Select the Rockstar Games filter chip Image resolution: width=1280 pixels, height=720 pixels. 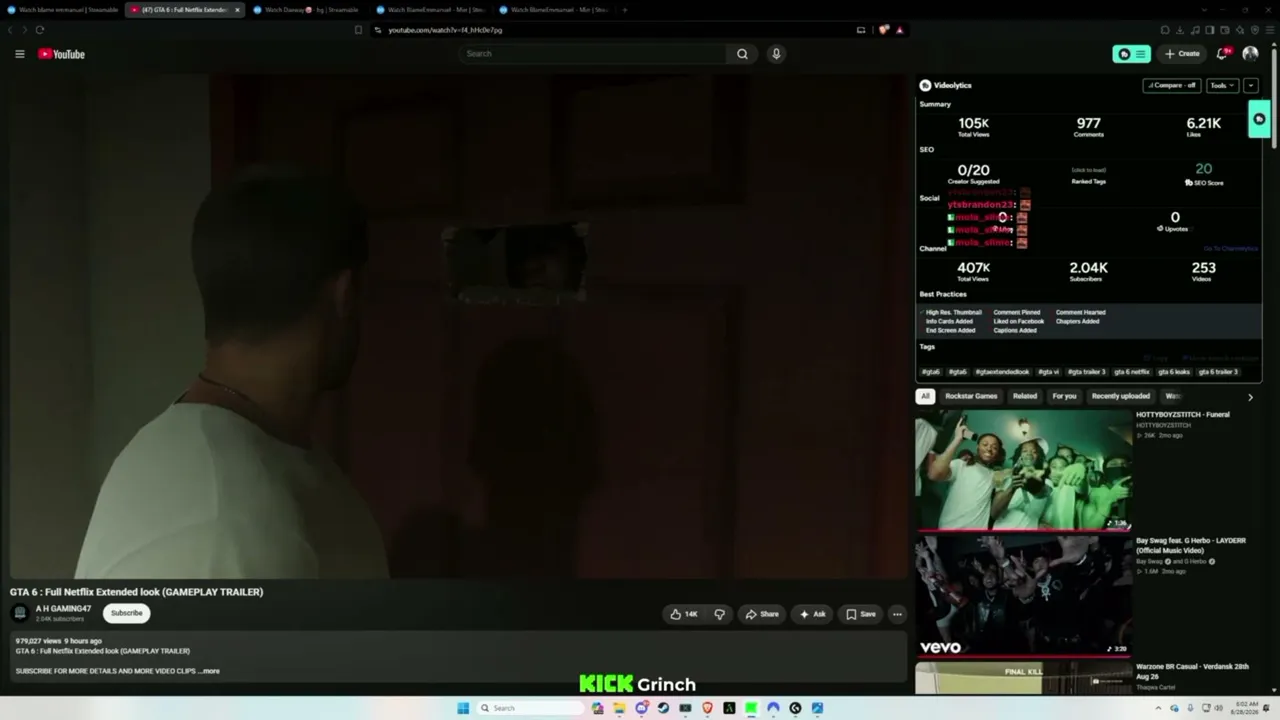point(971,396)
